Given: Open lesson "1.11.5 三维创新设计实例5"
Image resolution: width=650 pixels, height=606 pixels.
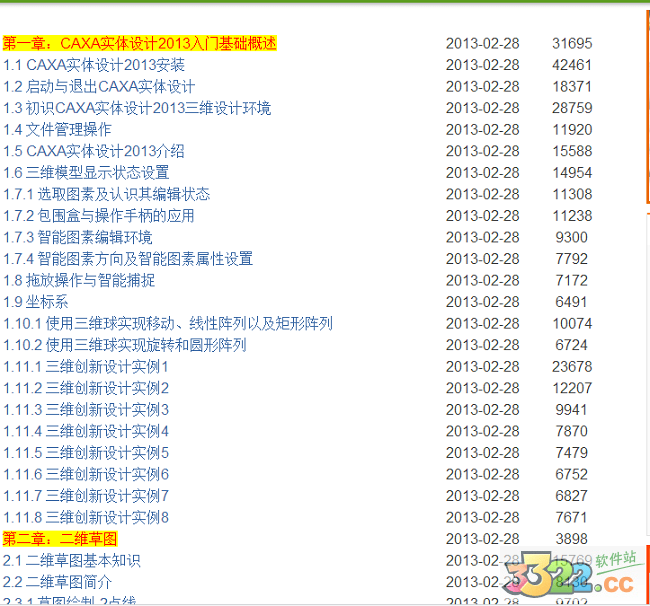Looking at the screenshot, I should (x=86, y=453).
